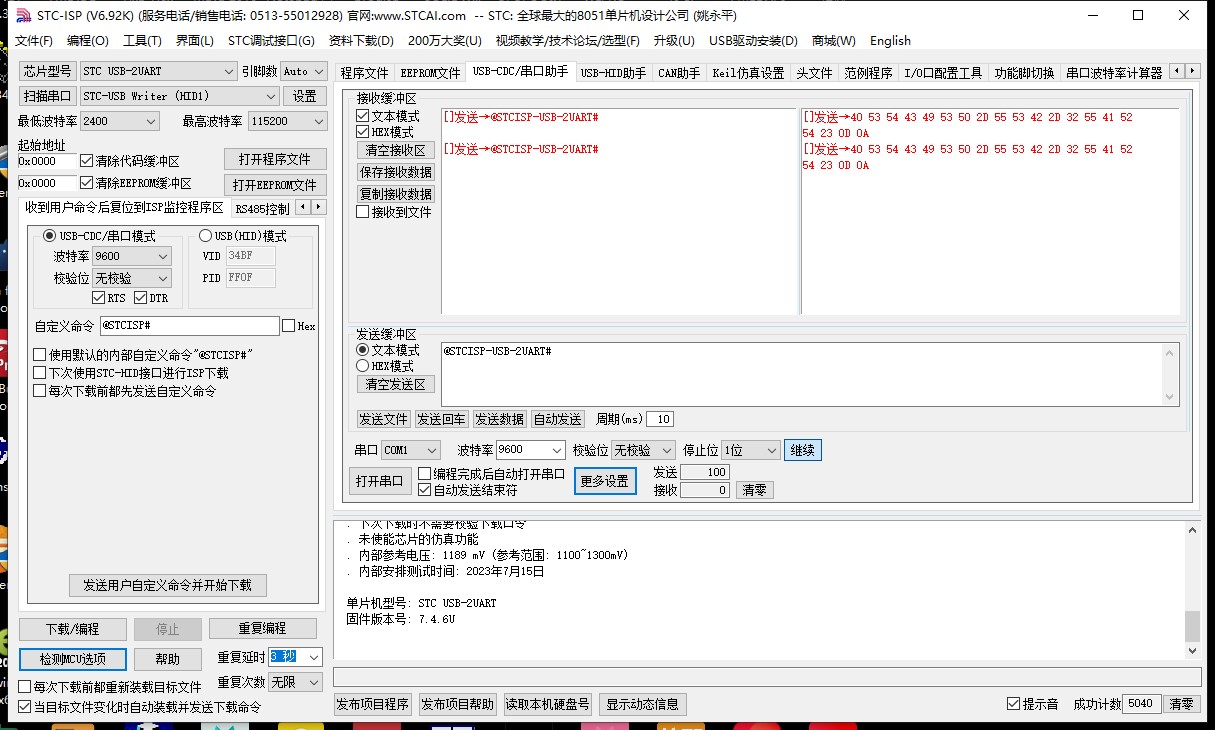Expand the 停止位 1位 dropdown
Viewport: 1215px width, 730px height.
click(771, 450)
